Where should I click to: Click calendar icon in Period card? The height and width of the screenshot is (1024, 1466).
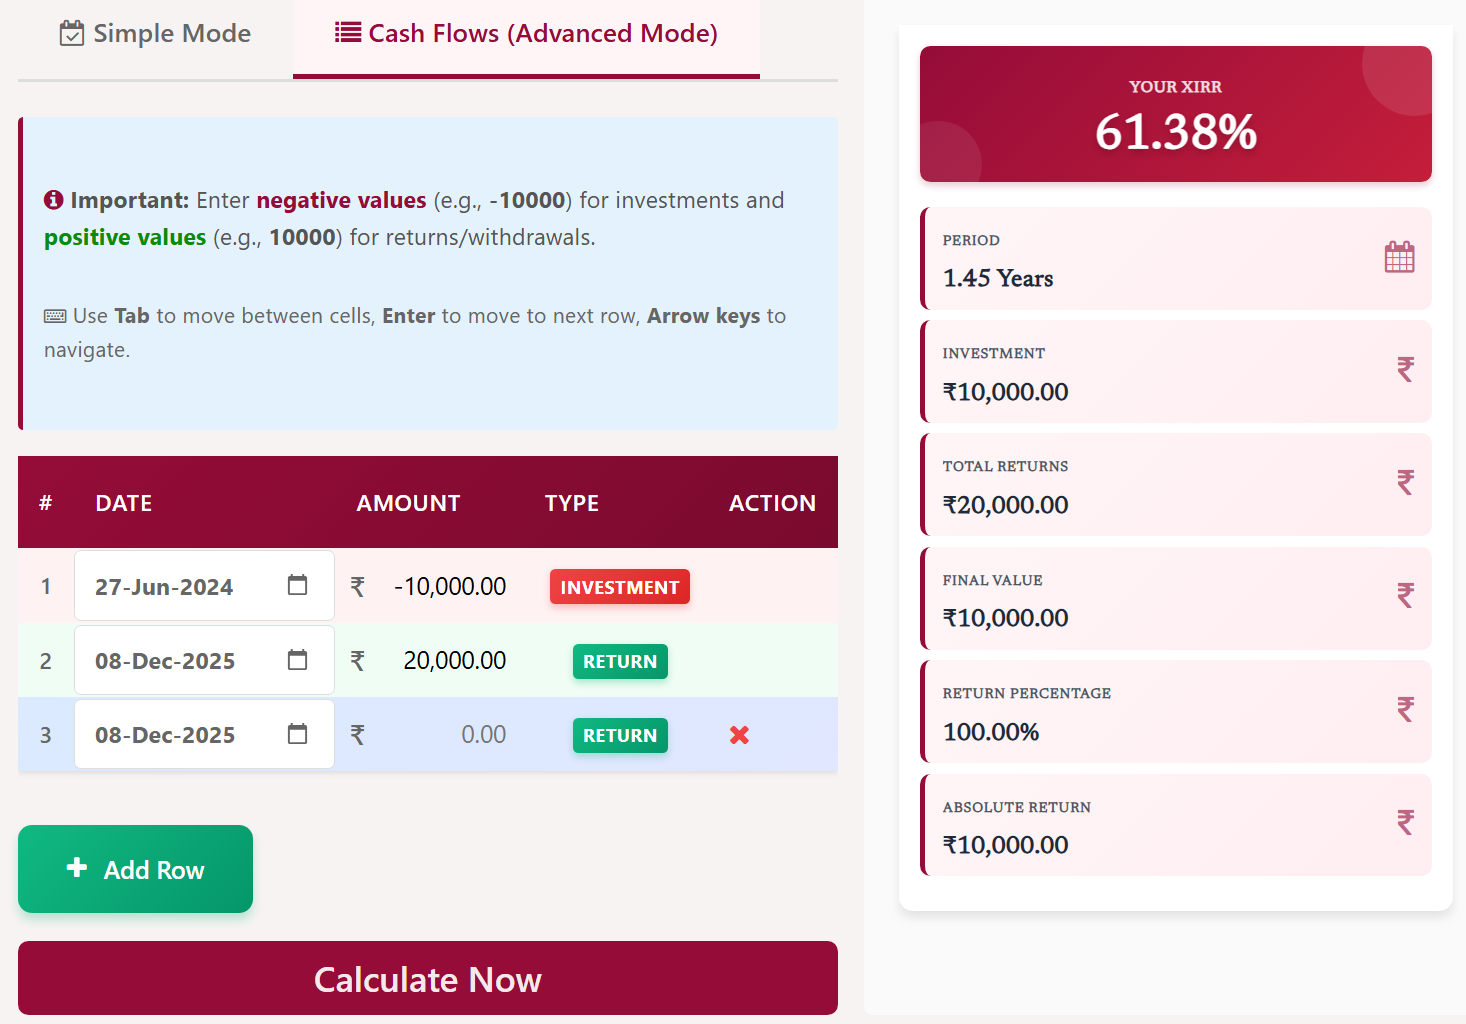[1399, 258]
